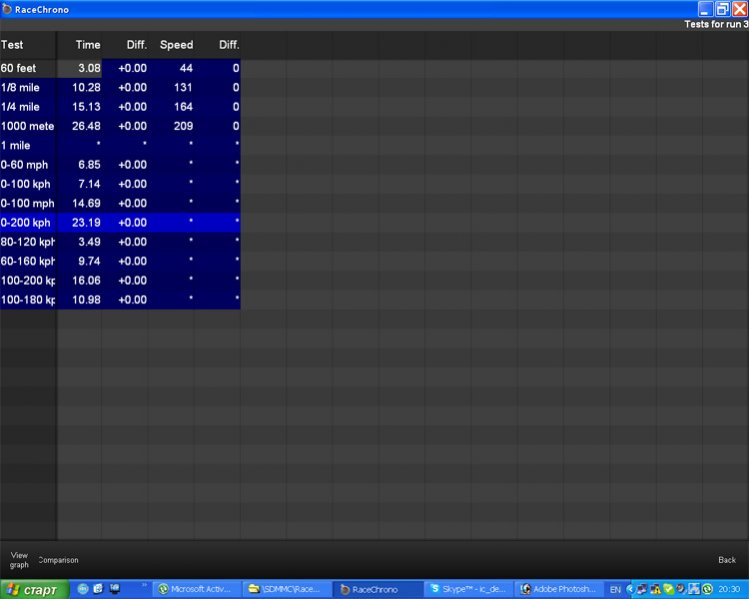Click the EN language indicator
The width and height of the screenshot is (749, 599).
[616, 589]
